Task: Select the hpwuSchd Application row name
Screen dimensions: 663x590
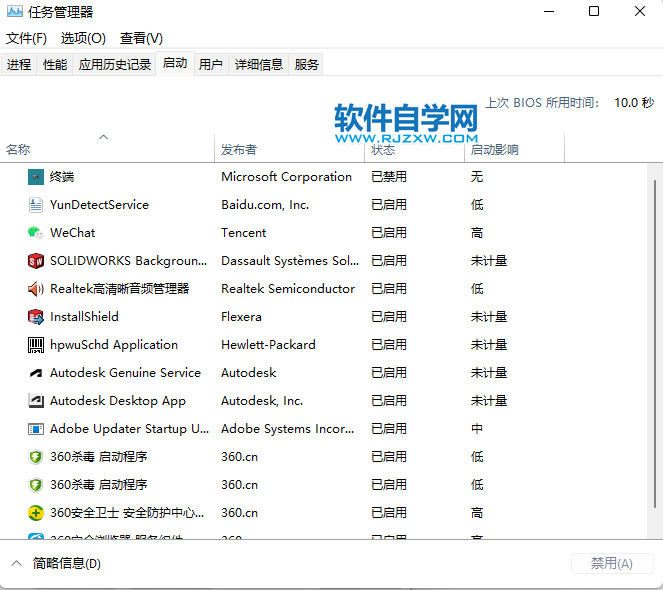Action: (x=114, y=345)
